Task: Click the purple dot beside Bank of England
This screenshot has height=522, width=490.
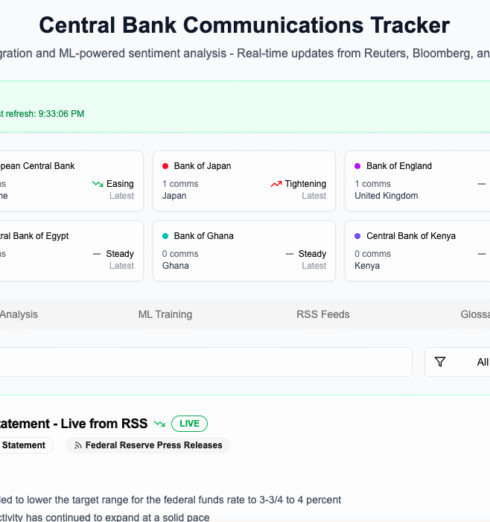Action: coord(357,166)
